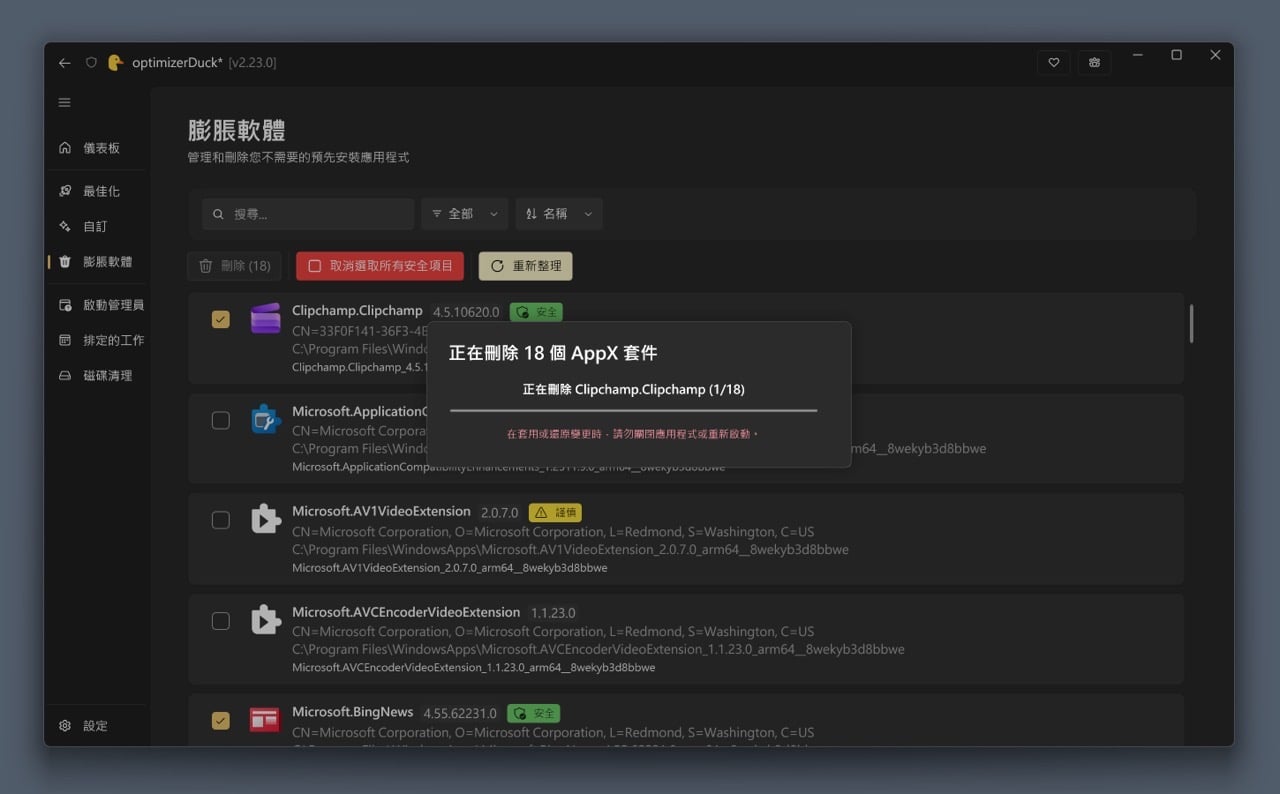Open 最佳化 optimization page
Screen dimensions: 1280x794
point(97,191)
